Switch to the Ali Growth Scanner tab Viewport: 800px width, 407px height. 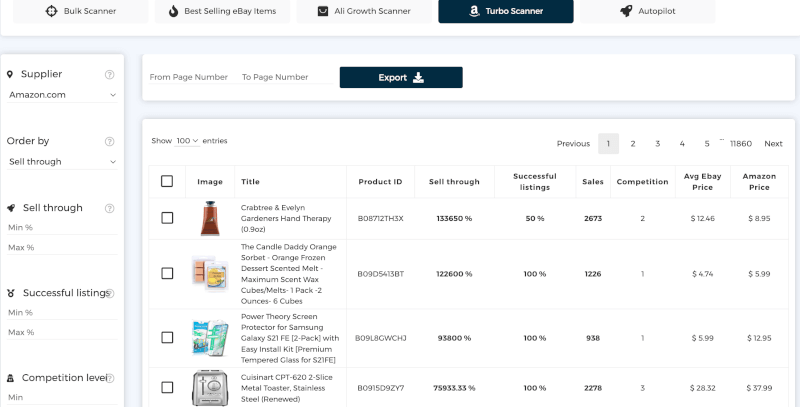(x=364, y=11)
